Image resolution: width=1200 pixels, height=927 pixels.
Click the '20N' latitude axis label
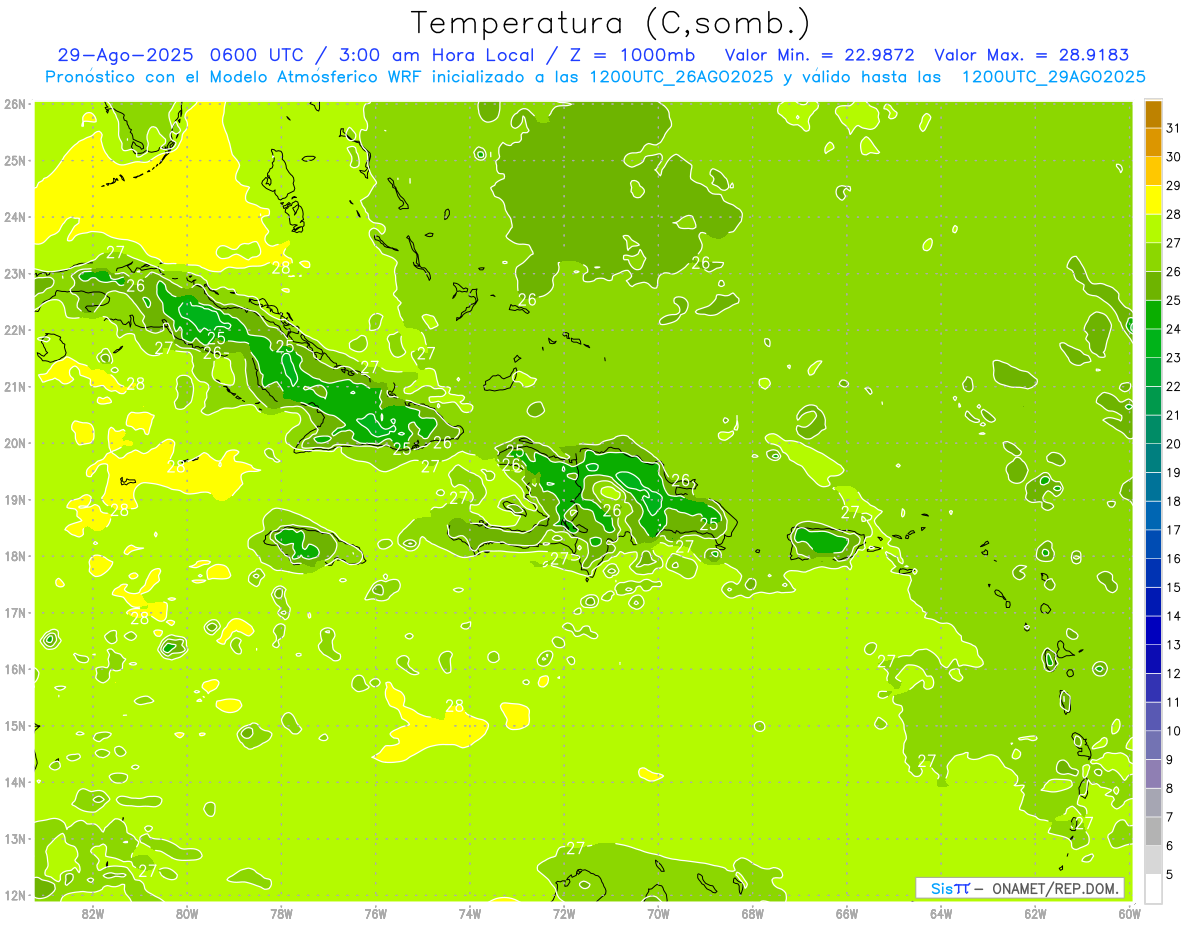click(15, 443)
